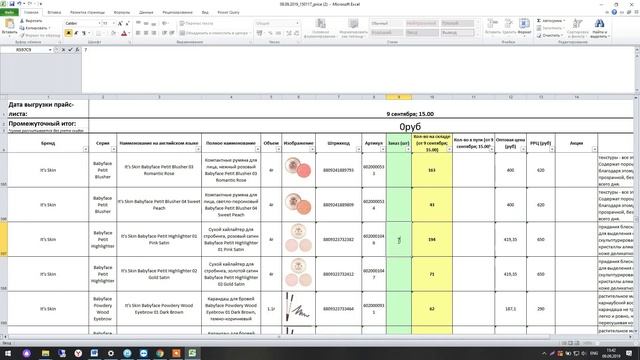Click the Align Right icon
Screen dimensions: 640x360
point(154,33)
